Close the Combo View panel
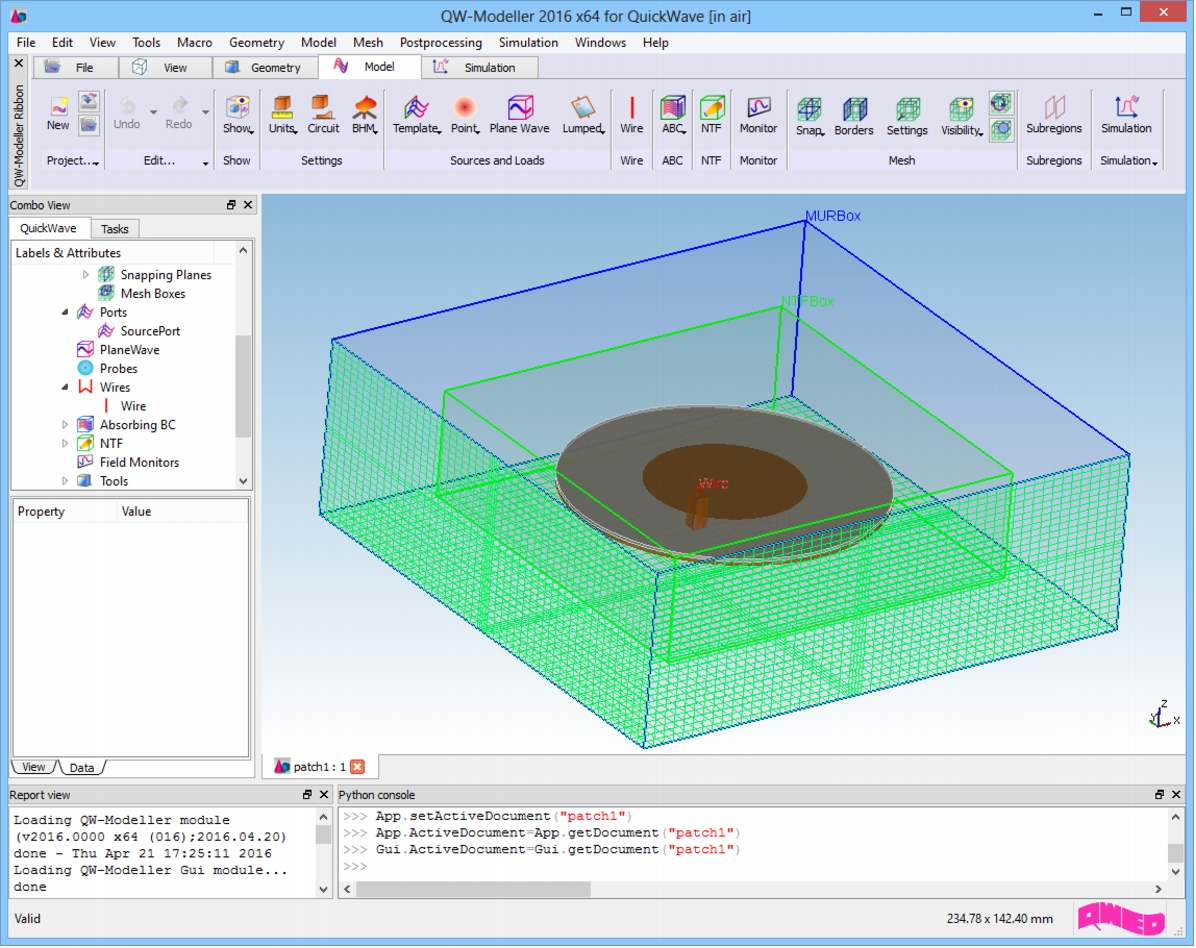The image size is (1196, 948). 248,205
